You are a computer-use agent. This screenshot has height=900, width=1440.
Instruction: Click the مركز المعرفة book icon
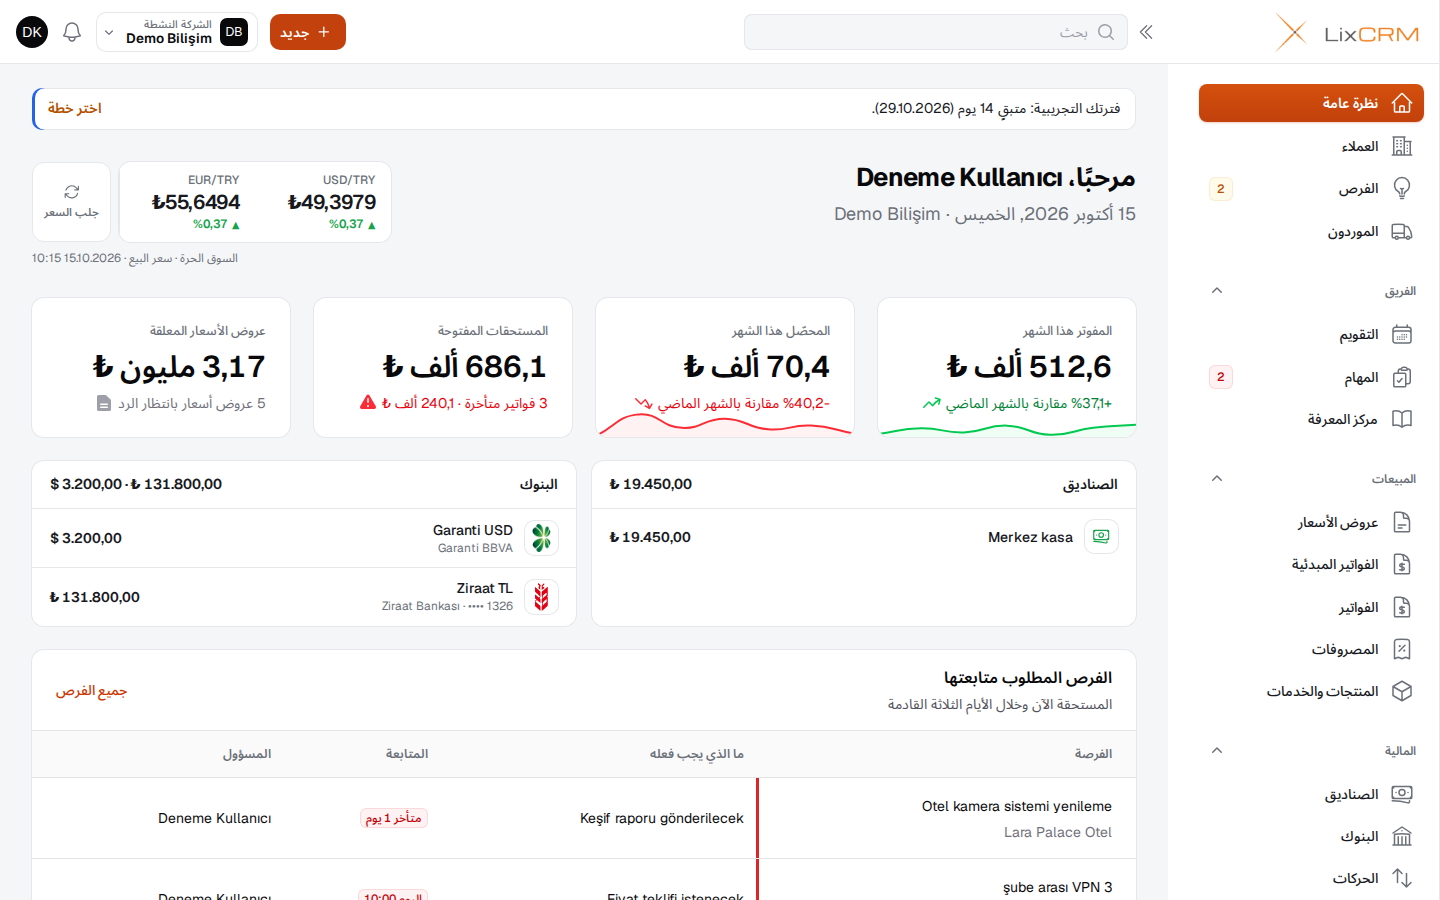tap(1402, 419)
